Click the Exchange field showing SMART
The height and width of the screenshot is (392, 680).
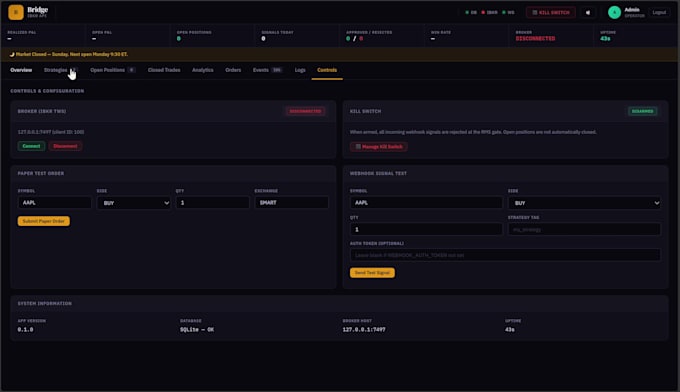point(291,203)
